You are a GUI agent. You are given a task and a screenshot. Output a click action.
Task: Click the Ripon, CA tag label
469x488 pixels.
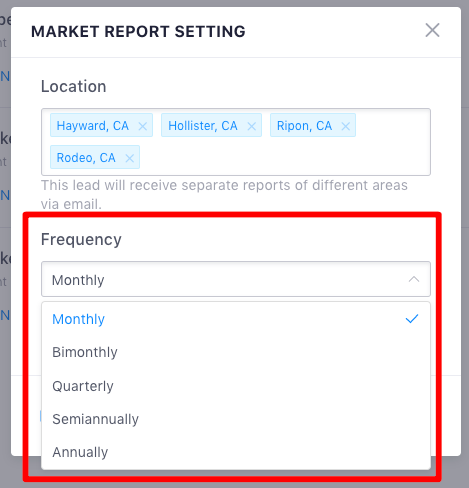coord(304,126)
